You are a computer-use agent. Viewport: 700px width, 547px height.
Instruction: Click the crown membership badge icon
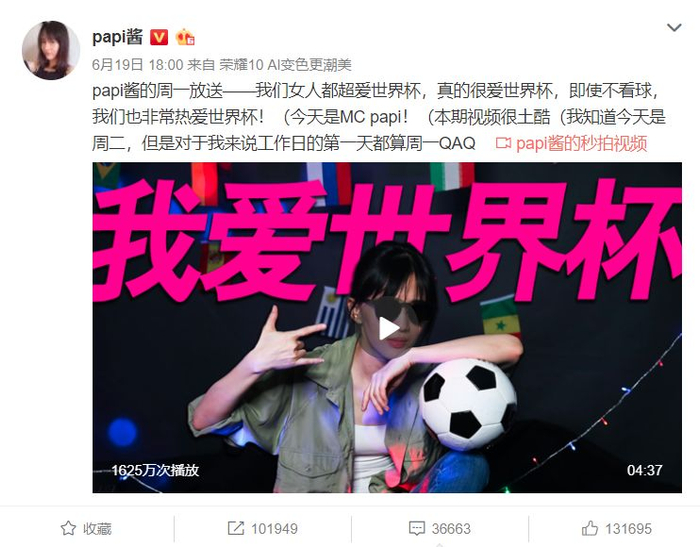tap(185, 37)
